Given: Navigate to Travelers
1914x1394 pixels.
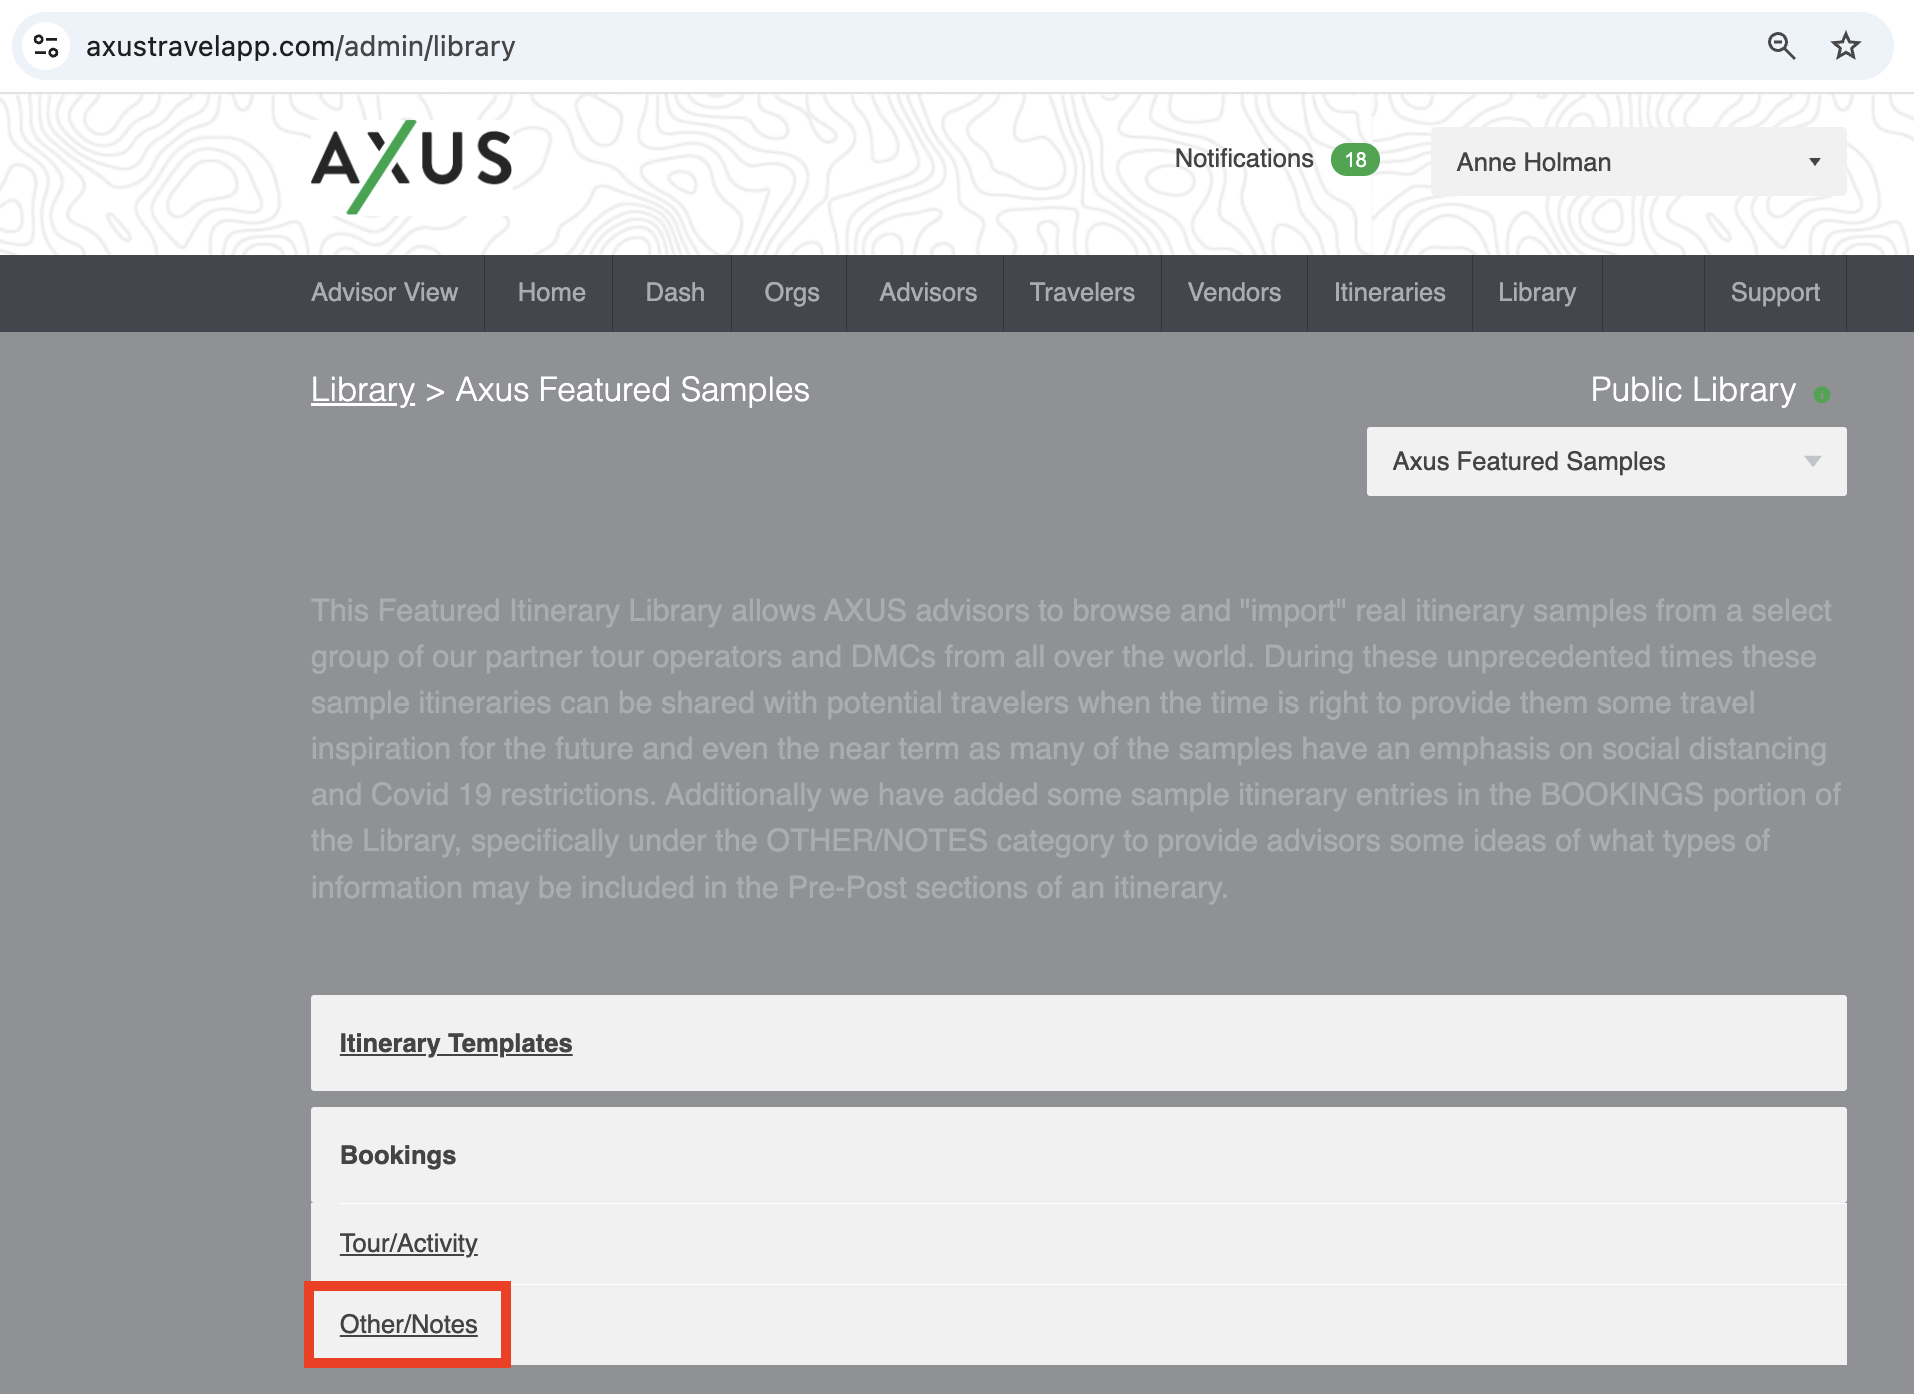Looking at the screenshot, I should 1082,293.
